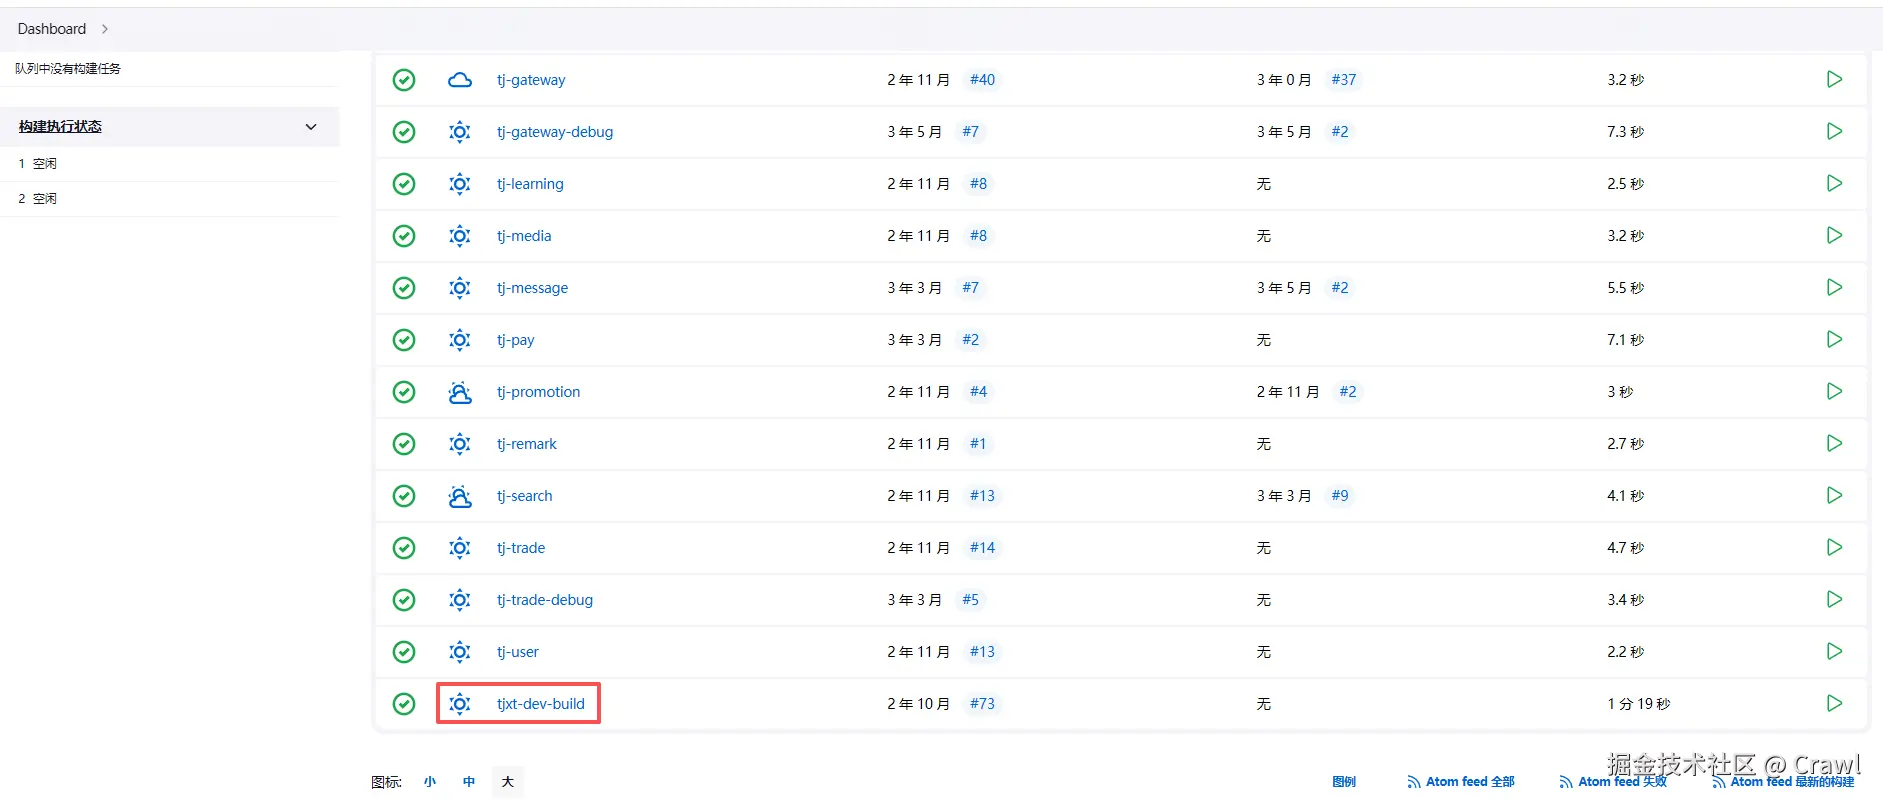Set icon size to 中
This screenshot has height=801, width=1883.
click(469, 782)
